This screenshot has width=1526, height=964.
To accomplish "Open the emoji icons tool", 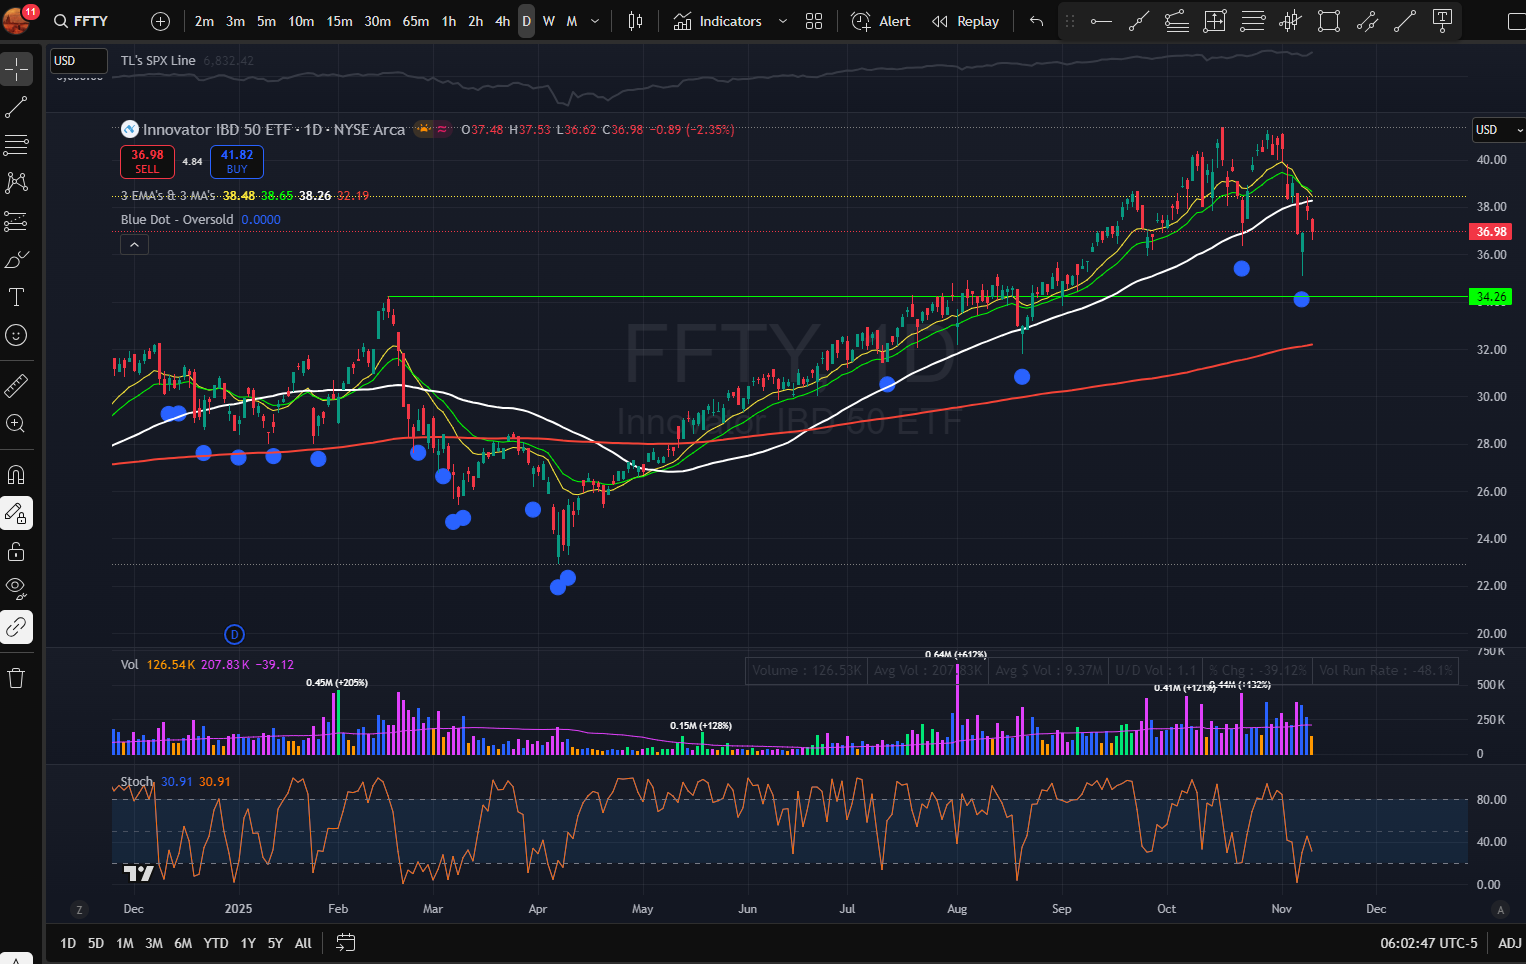I will point(16,335).
